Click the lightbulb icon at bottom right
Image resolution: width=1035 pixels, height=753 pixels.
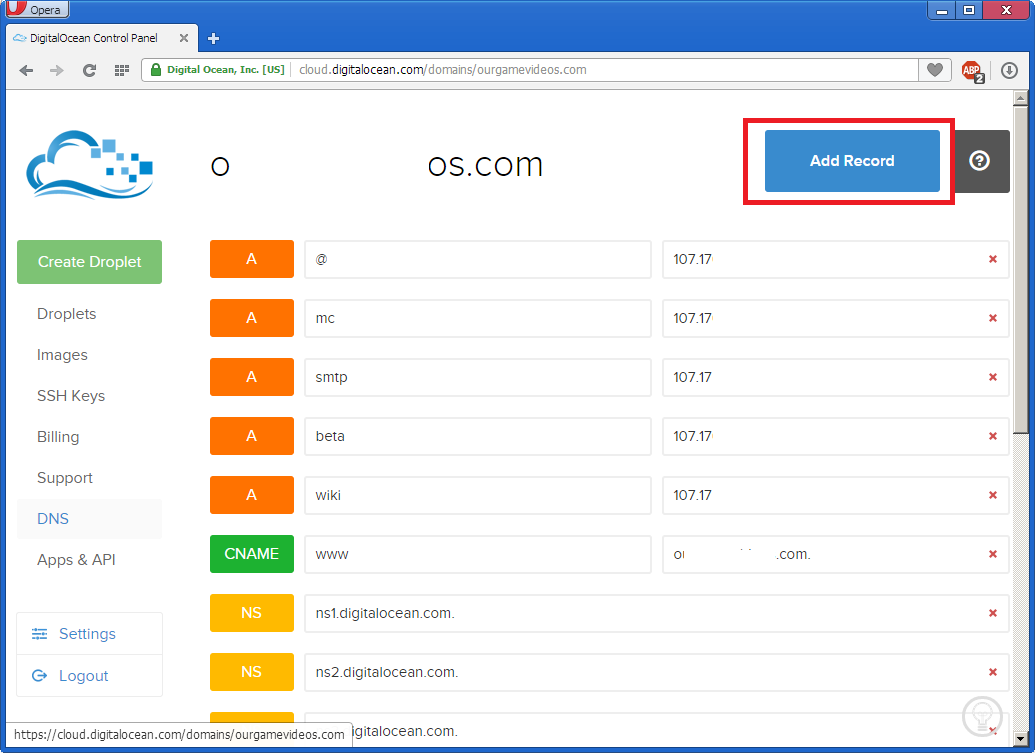click(x=982, y=716)
